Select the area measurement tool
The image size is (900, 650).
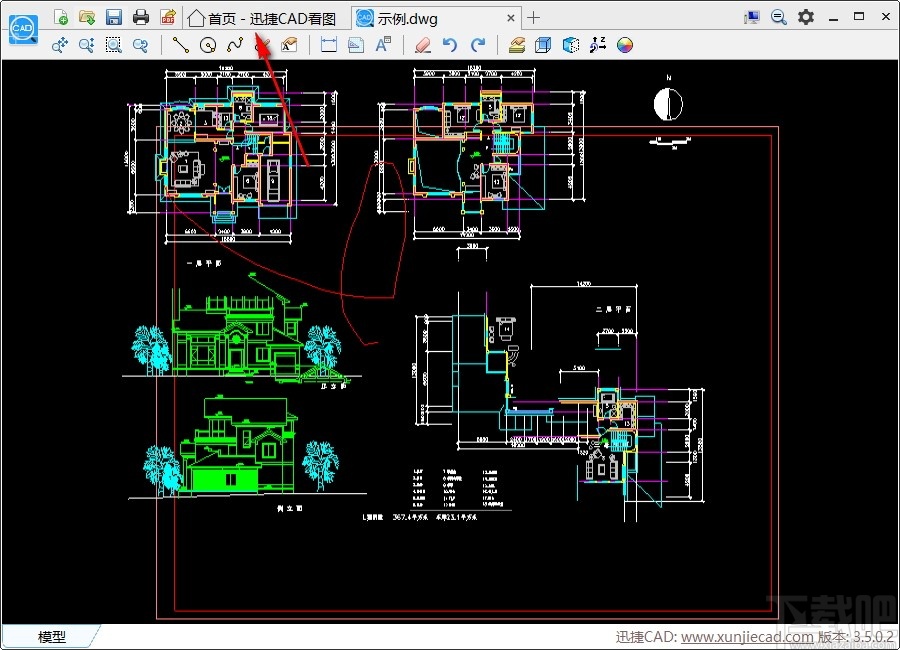tap(356, 45)
